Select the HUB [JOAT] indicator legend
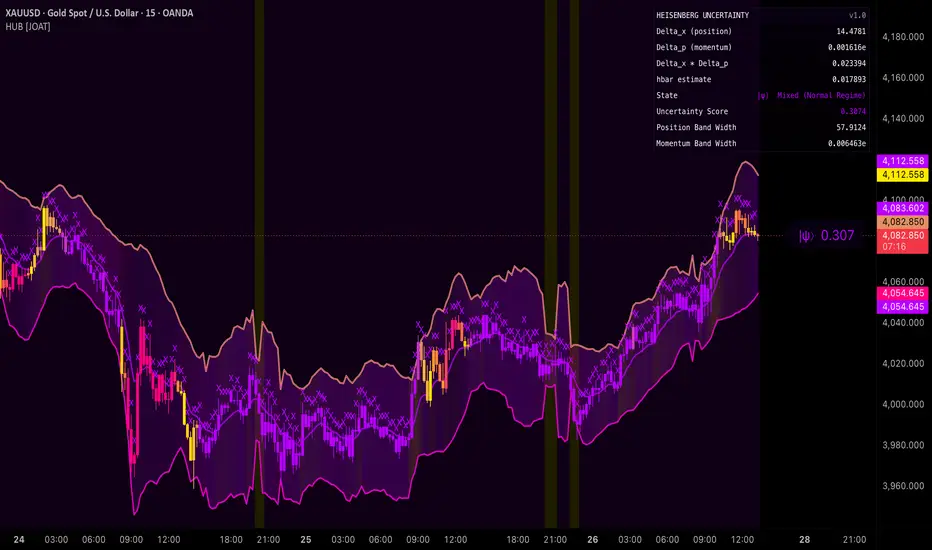Screen dimensions: 932x550 tap(28, 27)
